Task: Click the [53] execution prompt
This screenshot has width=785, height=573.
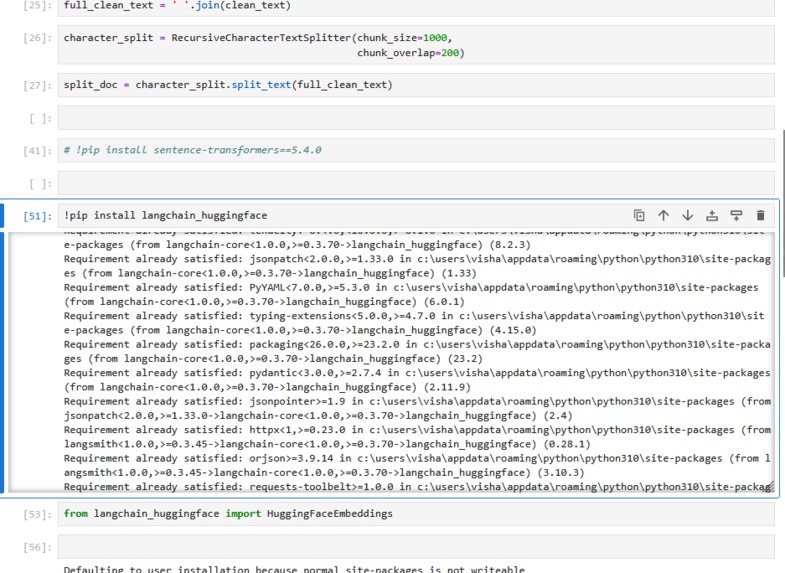Action: pyautogui.click(x=38, y=514)
